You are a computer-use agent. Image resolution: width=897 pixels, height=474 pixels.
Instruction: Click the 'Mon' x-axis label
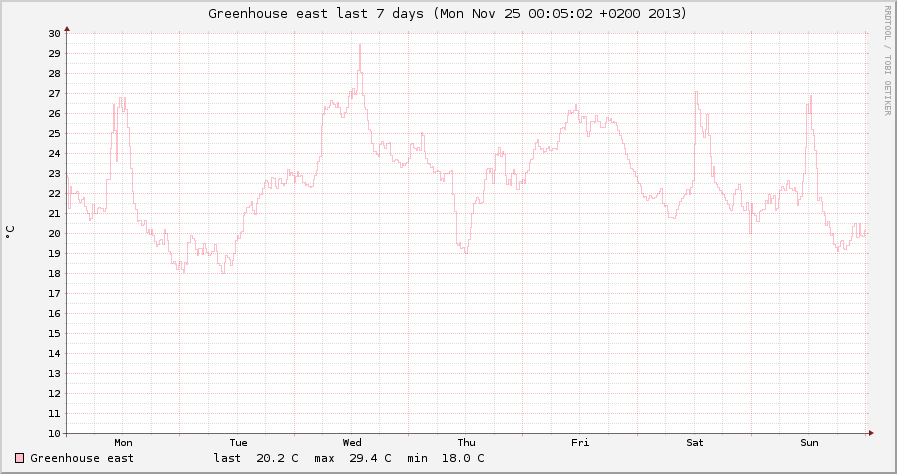pyautogui.click(x=123, y=443)
